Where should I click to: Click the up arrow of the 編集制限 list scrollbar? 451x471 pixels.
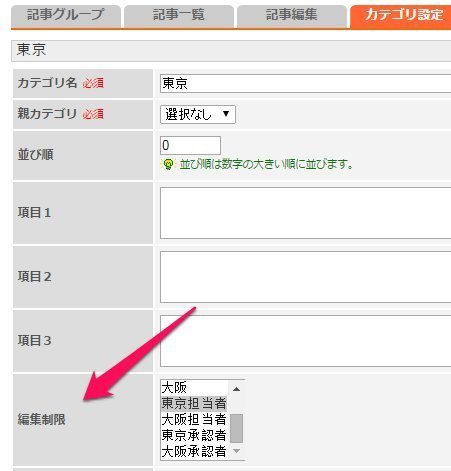click(x=236, y=389)
